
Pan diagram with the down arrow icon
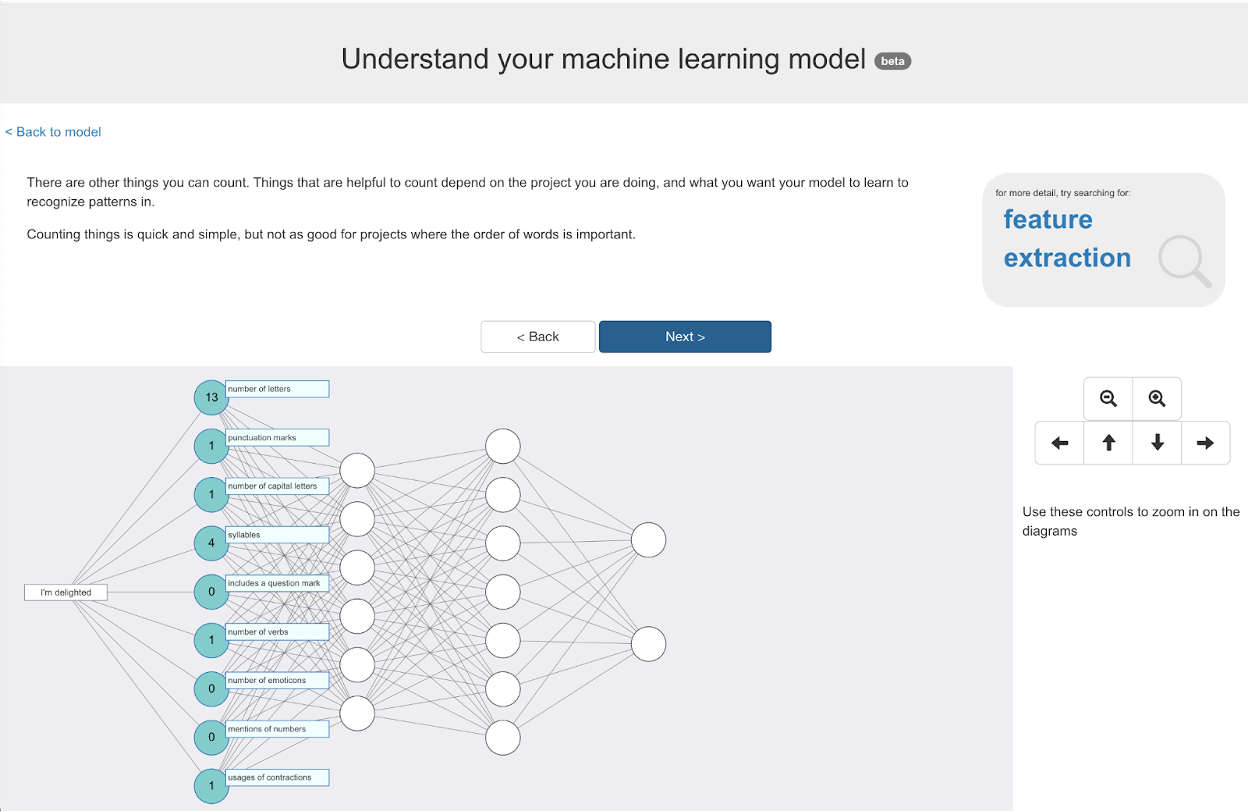pos(1157,443)
